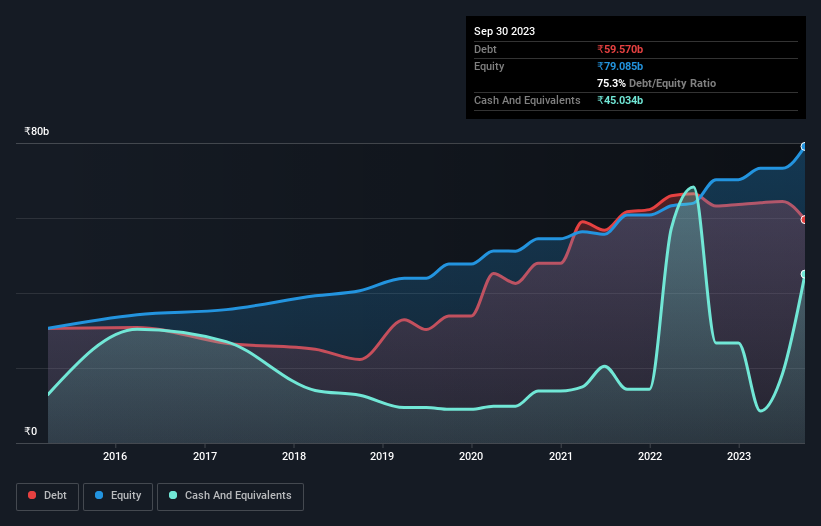Toggle the Equity series legend button
This screenshot has height=526, width=821.
118,496
